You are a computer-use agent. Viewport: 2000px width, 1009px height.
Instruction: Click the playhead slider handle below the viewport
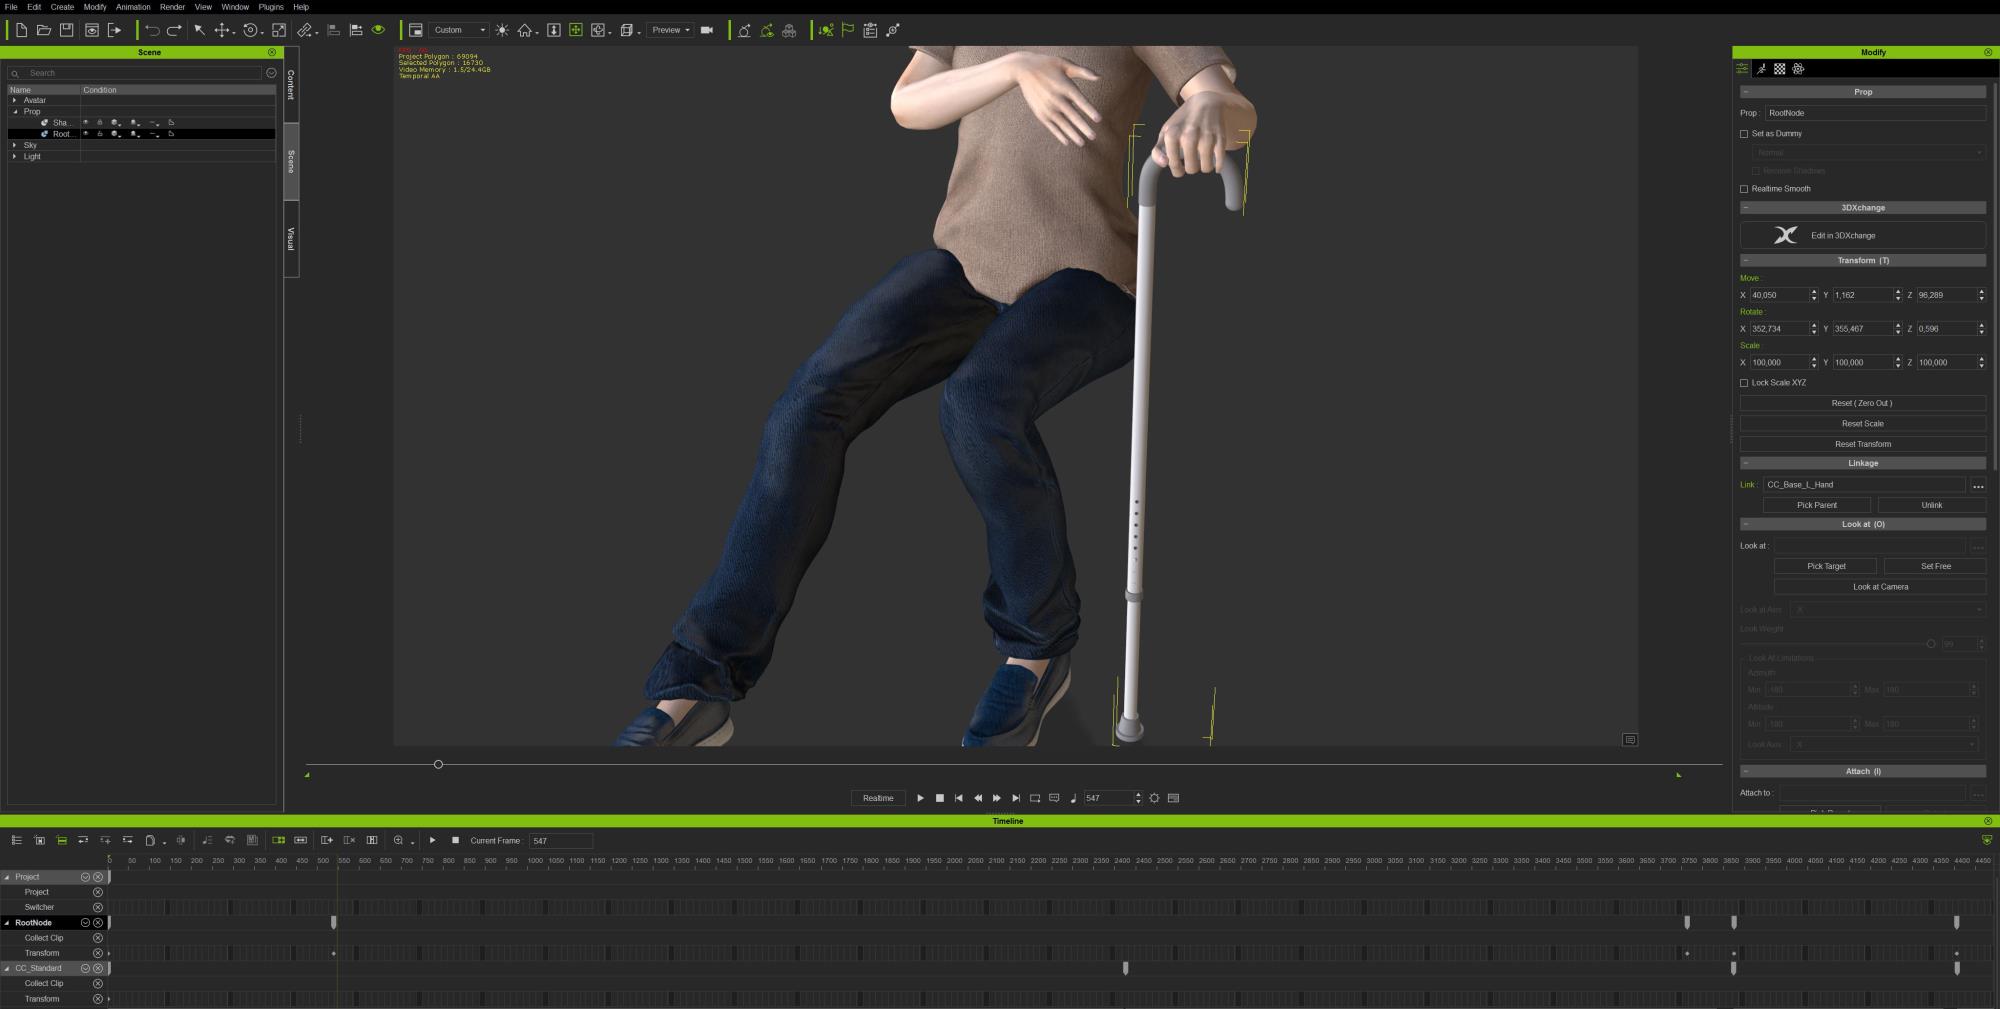tap(438, 765)
